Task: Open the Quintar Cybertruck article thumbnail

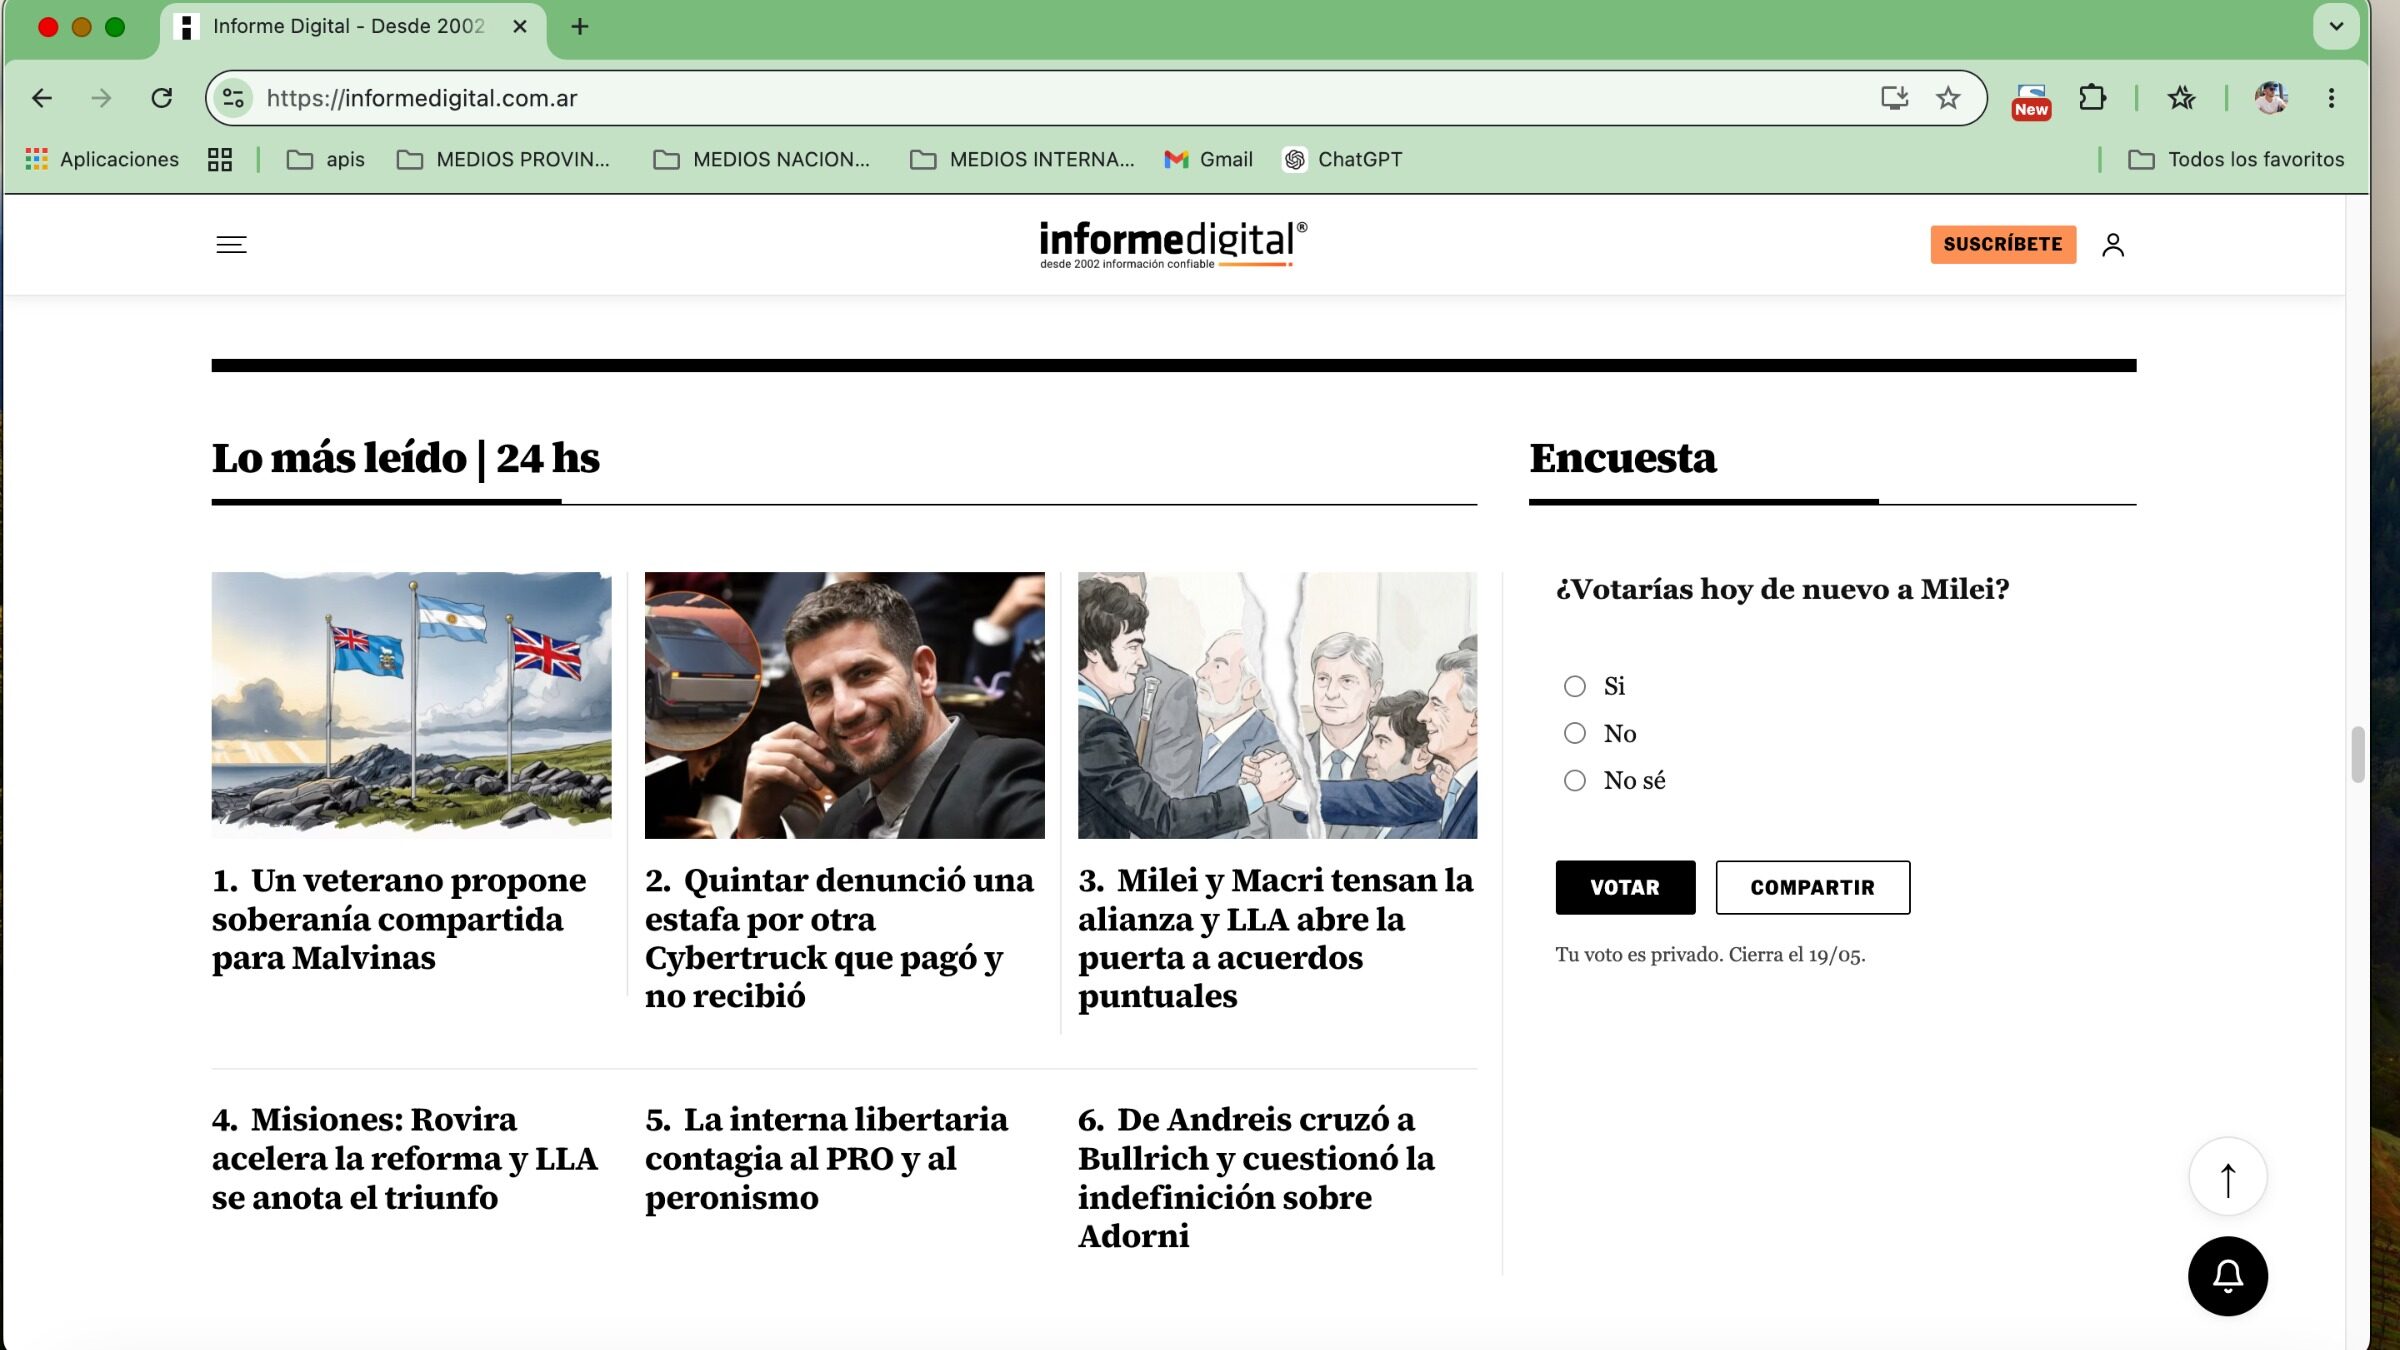Action: pyautogui.click(x=844, y=705)
